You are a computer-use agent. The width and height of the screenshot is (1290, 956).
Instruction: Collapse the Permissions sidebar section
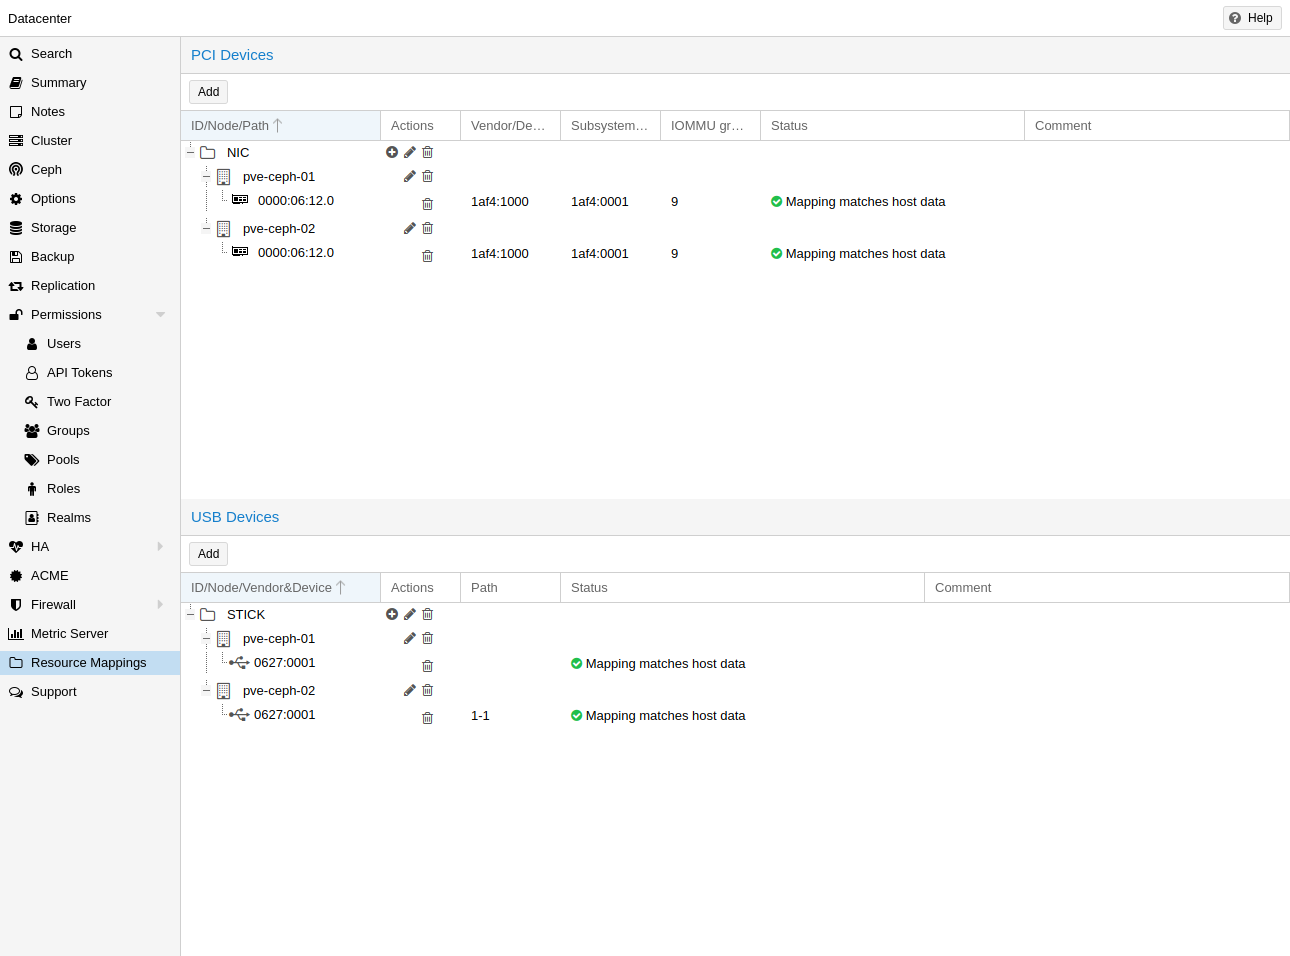point(160,315)
